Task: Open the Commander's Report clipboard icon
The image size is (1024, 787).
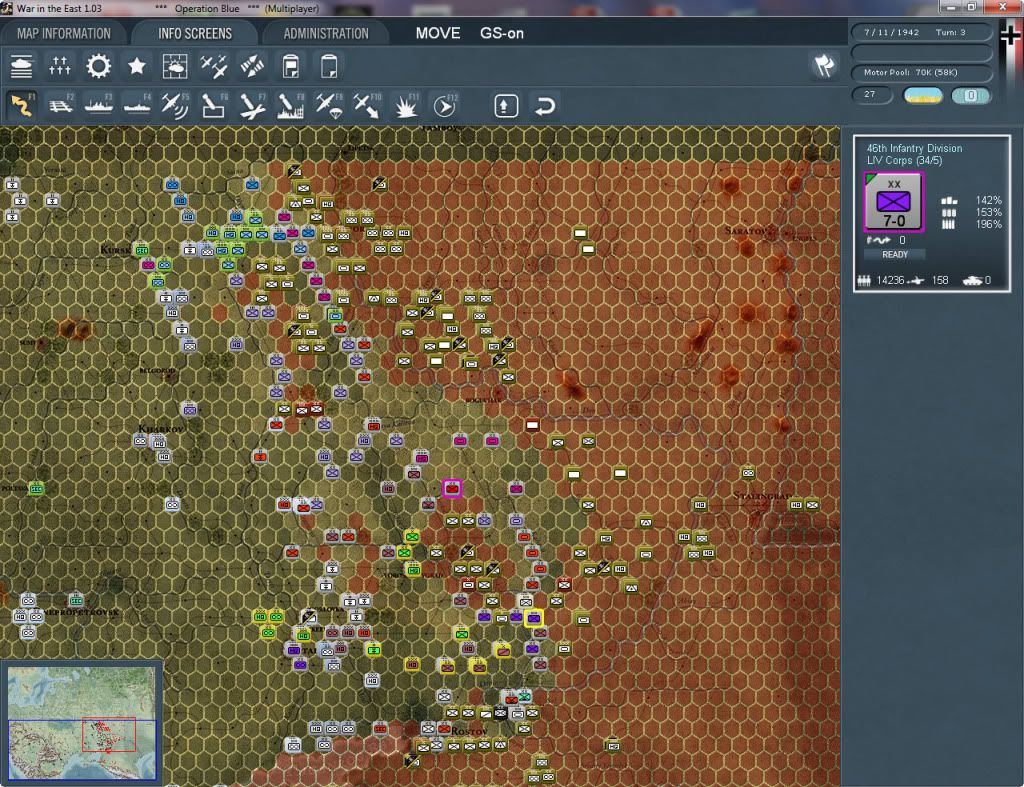Action: pos(291,66)
